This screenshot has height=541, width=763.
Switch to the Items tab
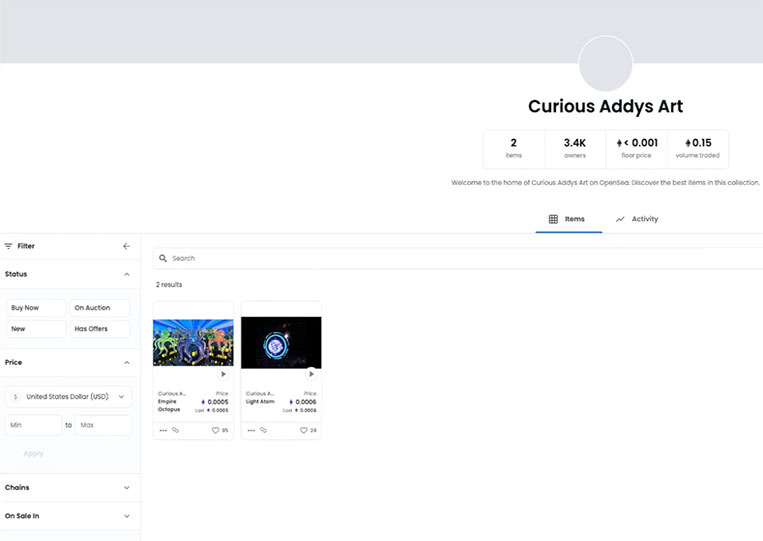point(568,219)
